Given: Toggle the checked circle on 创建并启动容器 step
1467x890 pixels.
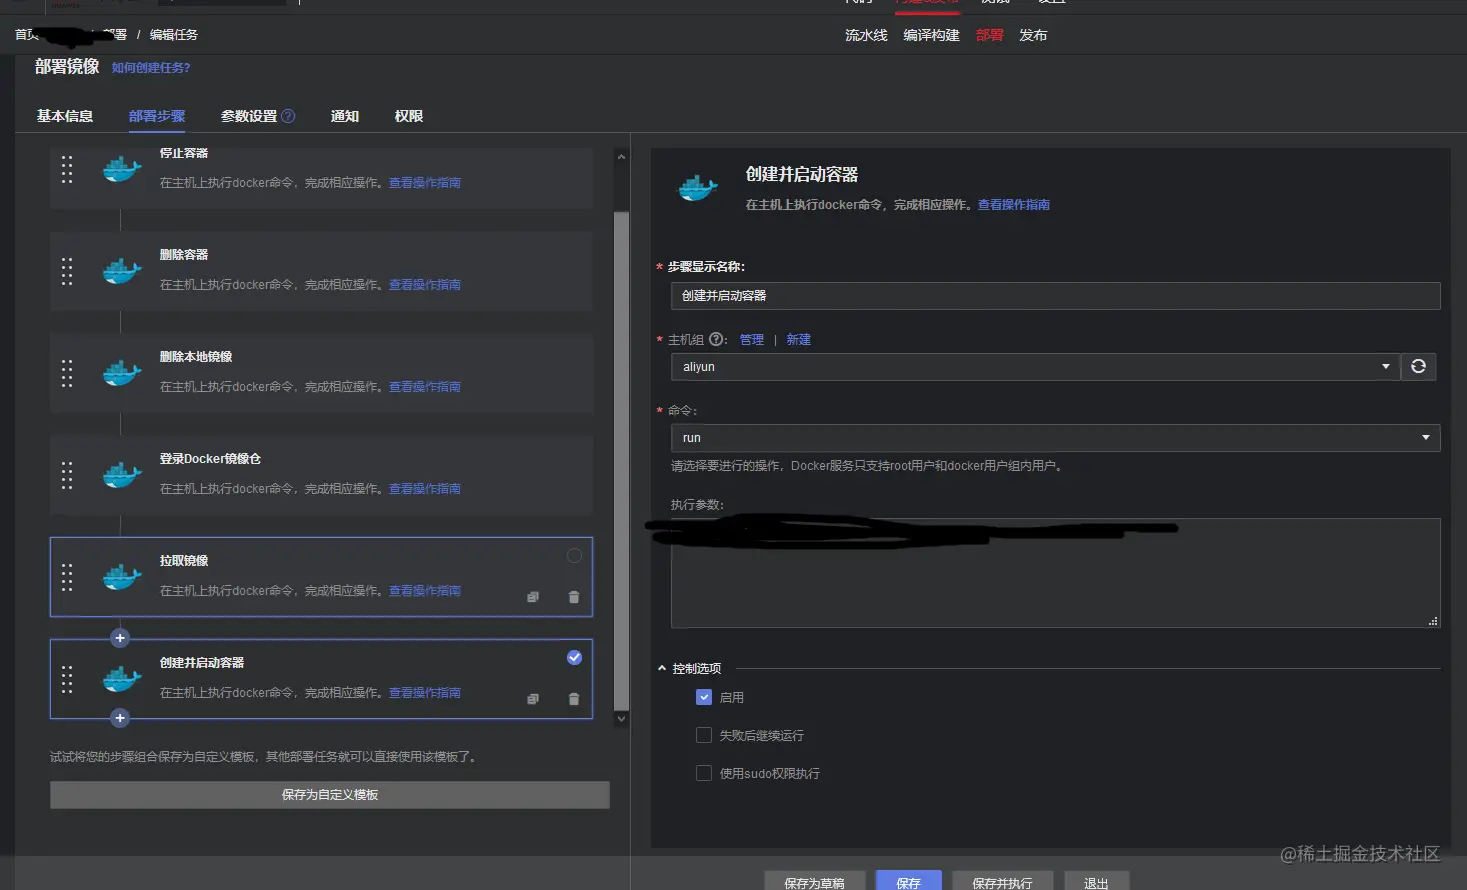Looking at the screenshot, I should (574, 657).
